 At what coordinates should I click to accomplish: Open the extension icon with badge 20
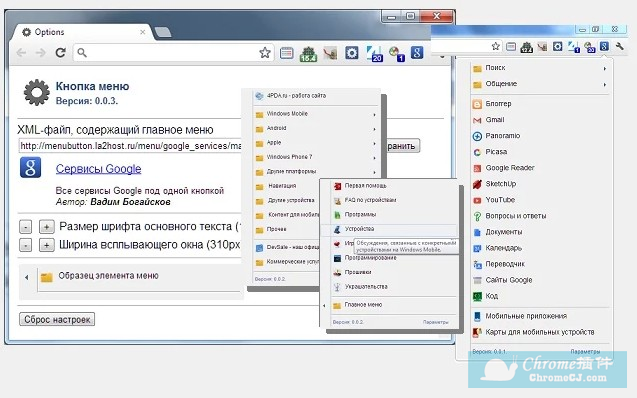click(375, 54)
